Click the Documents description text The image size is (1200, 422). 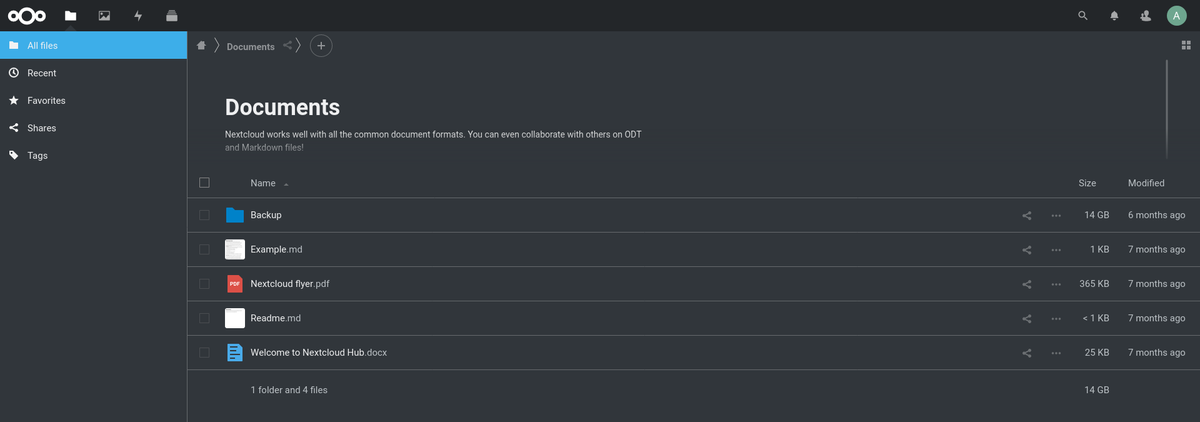[x=433, y=140]
